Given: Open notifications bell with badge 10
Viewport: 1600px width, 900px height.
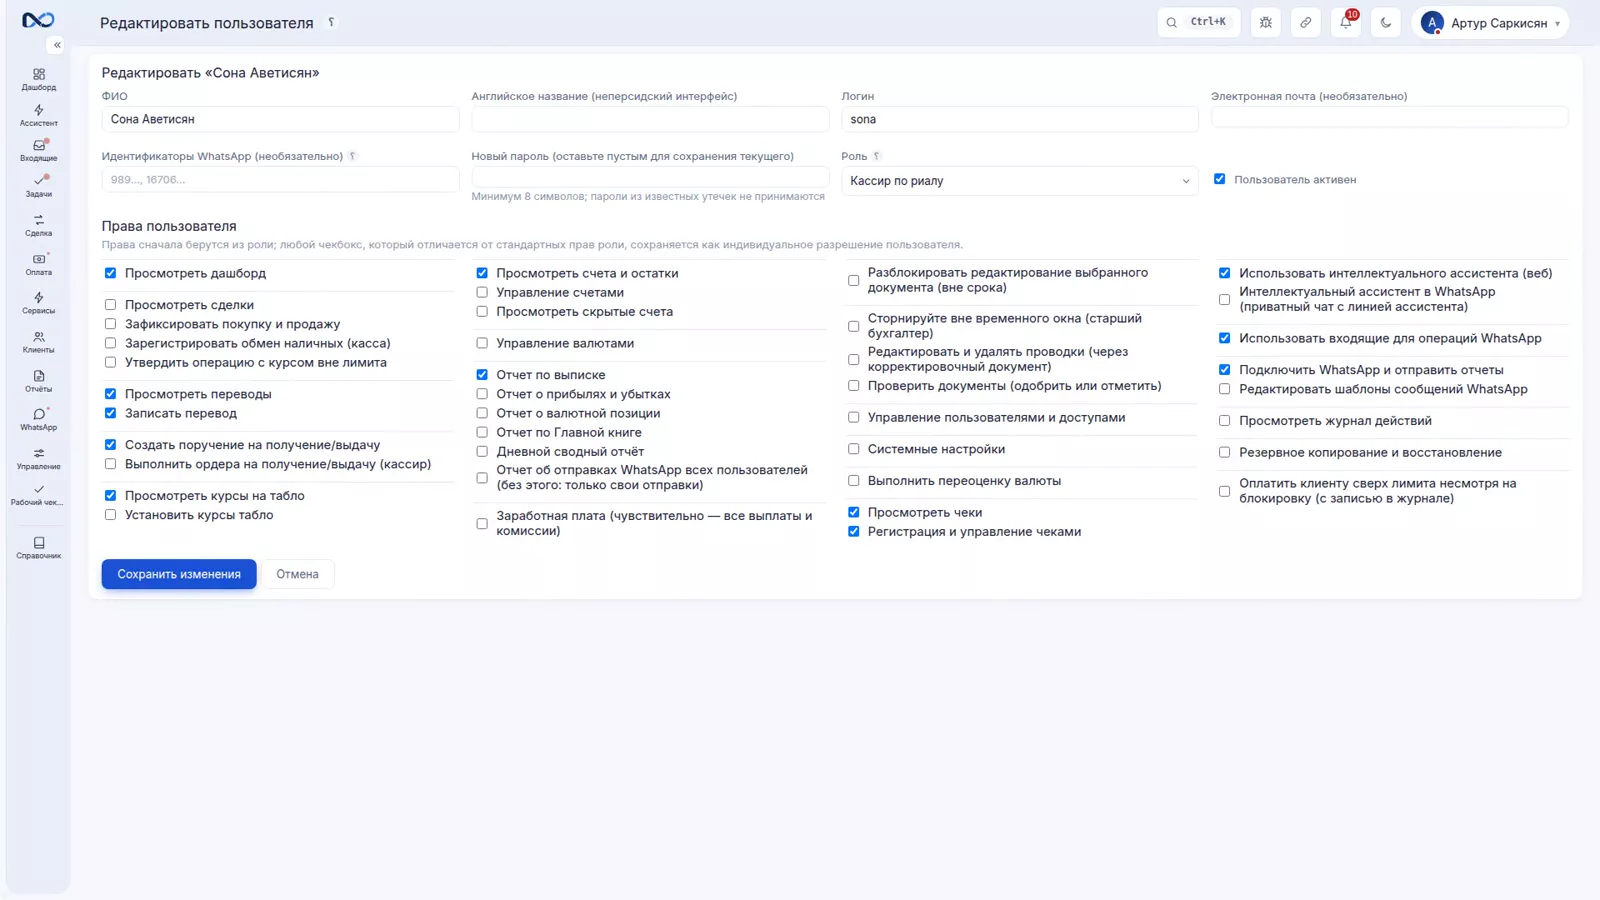Looking at the screenshot, I should (x=1346, y=22).
